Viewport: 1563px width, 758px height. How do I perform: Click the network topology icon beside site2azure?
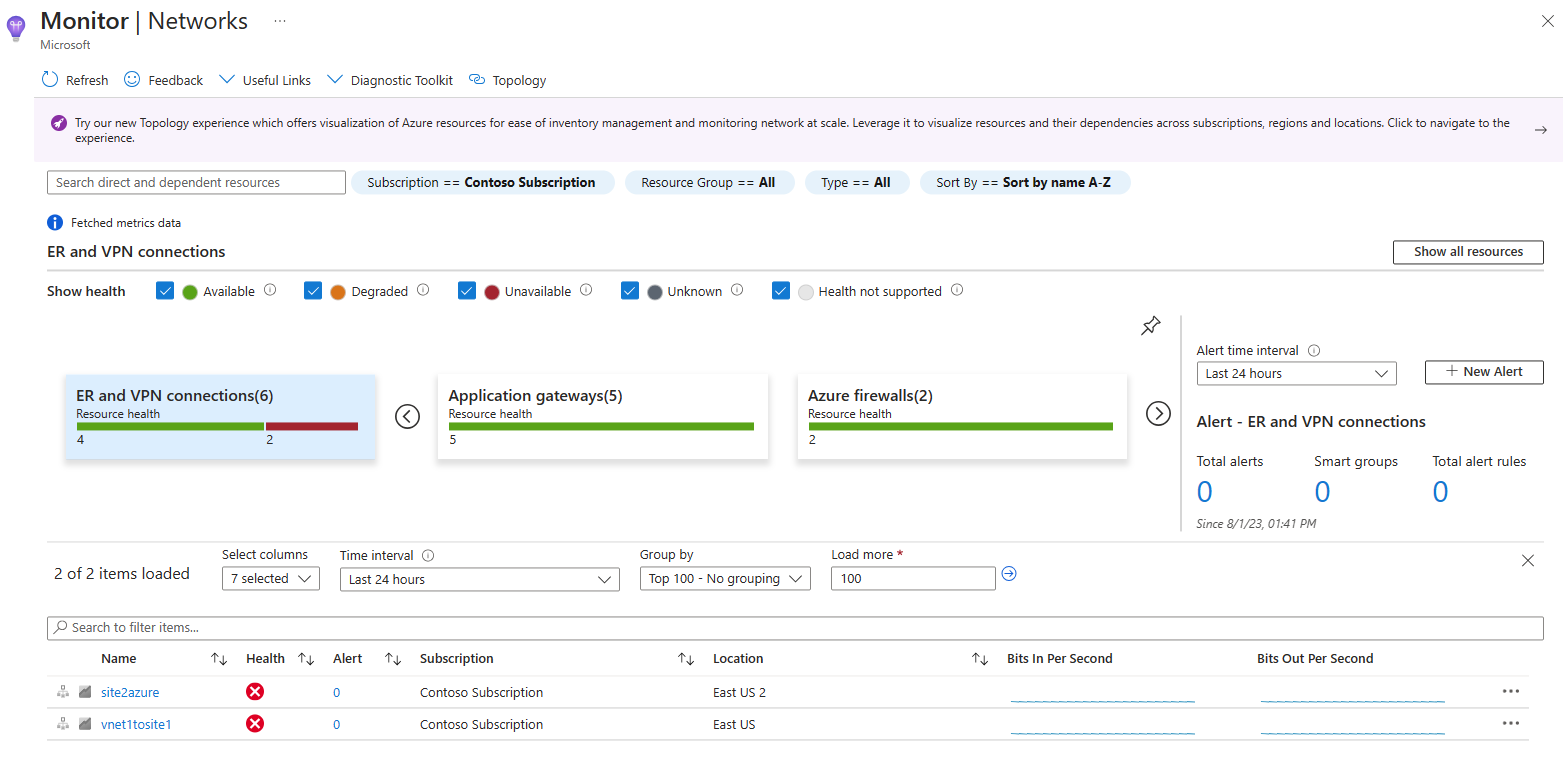62,691
